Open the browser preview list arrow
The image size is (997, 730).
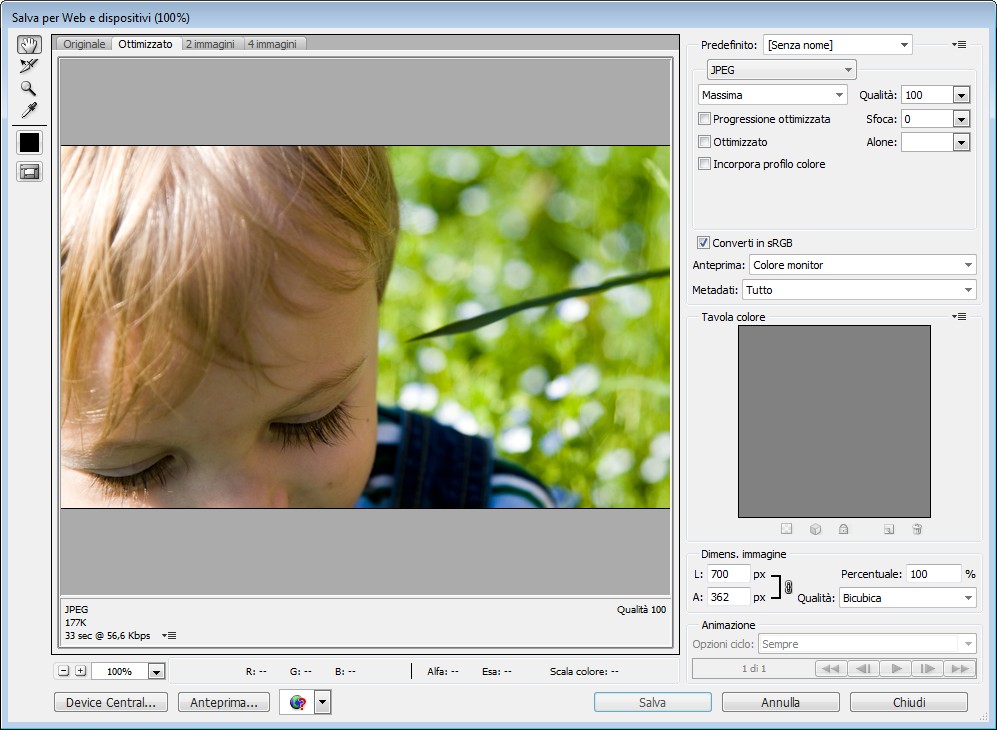coord(322,702)
